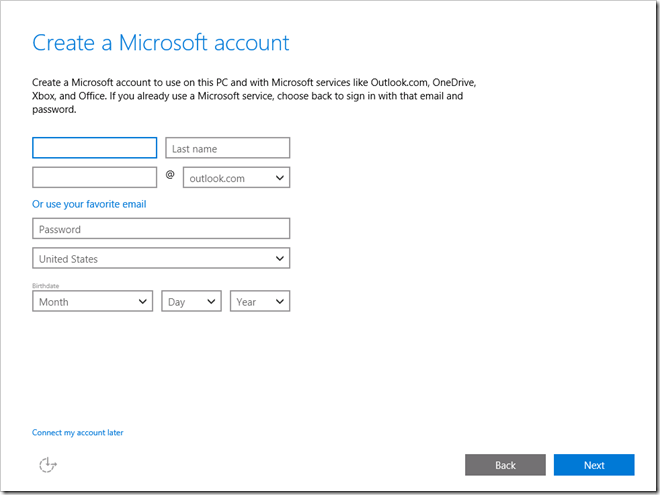660x495 pixels.
Task: Click the description paragraph about Microsoft services
Action: [250, 93]
